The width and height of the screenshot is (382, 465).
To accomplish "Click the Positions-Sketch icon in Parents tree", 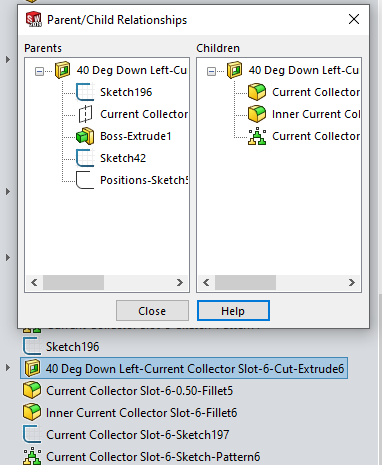I will coord(85,180).
